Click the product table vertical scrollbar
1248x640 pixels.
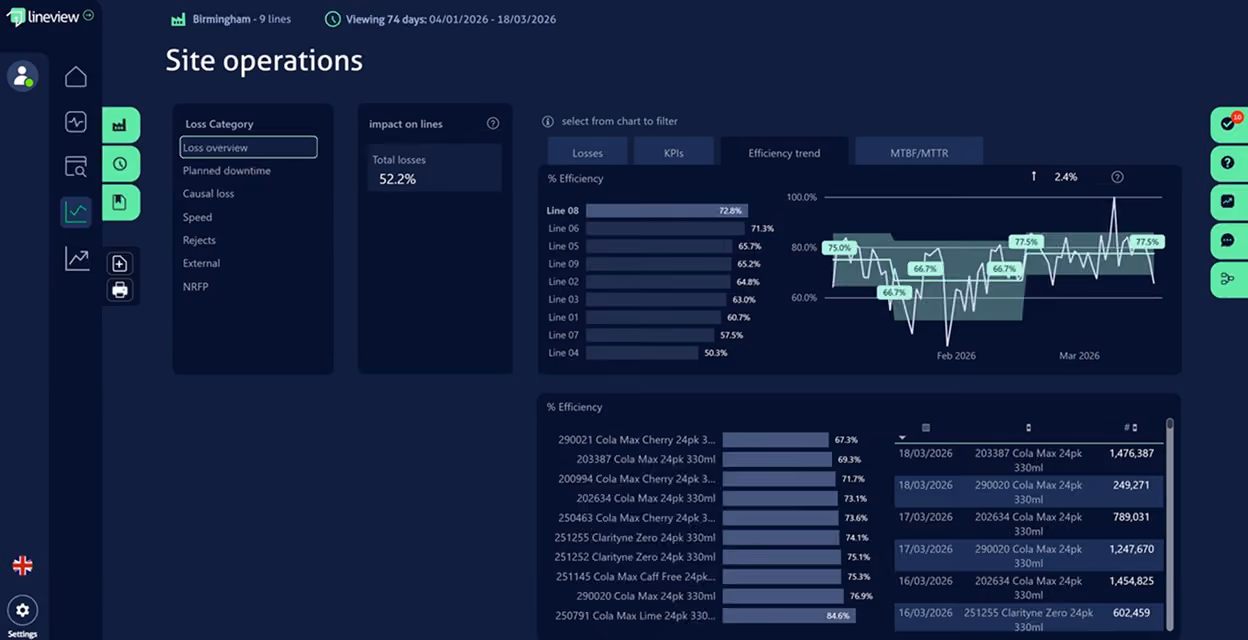(x=1170, y=525)
